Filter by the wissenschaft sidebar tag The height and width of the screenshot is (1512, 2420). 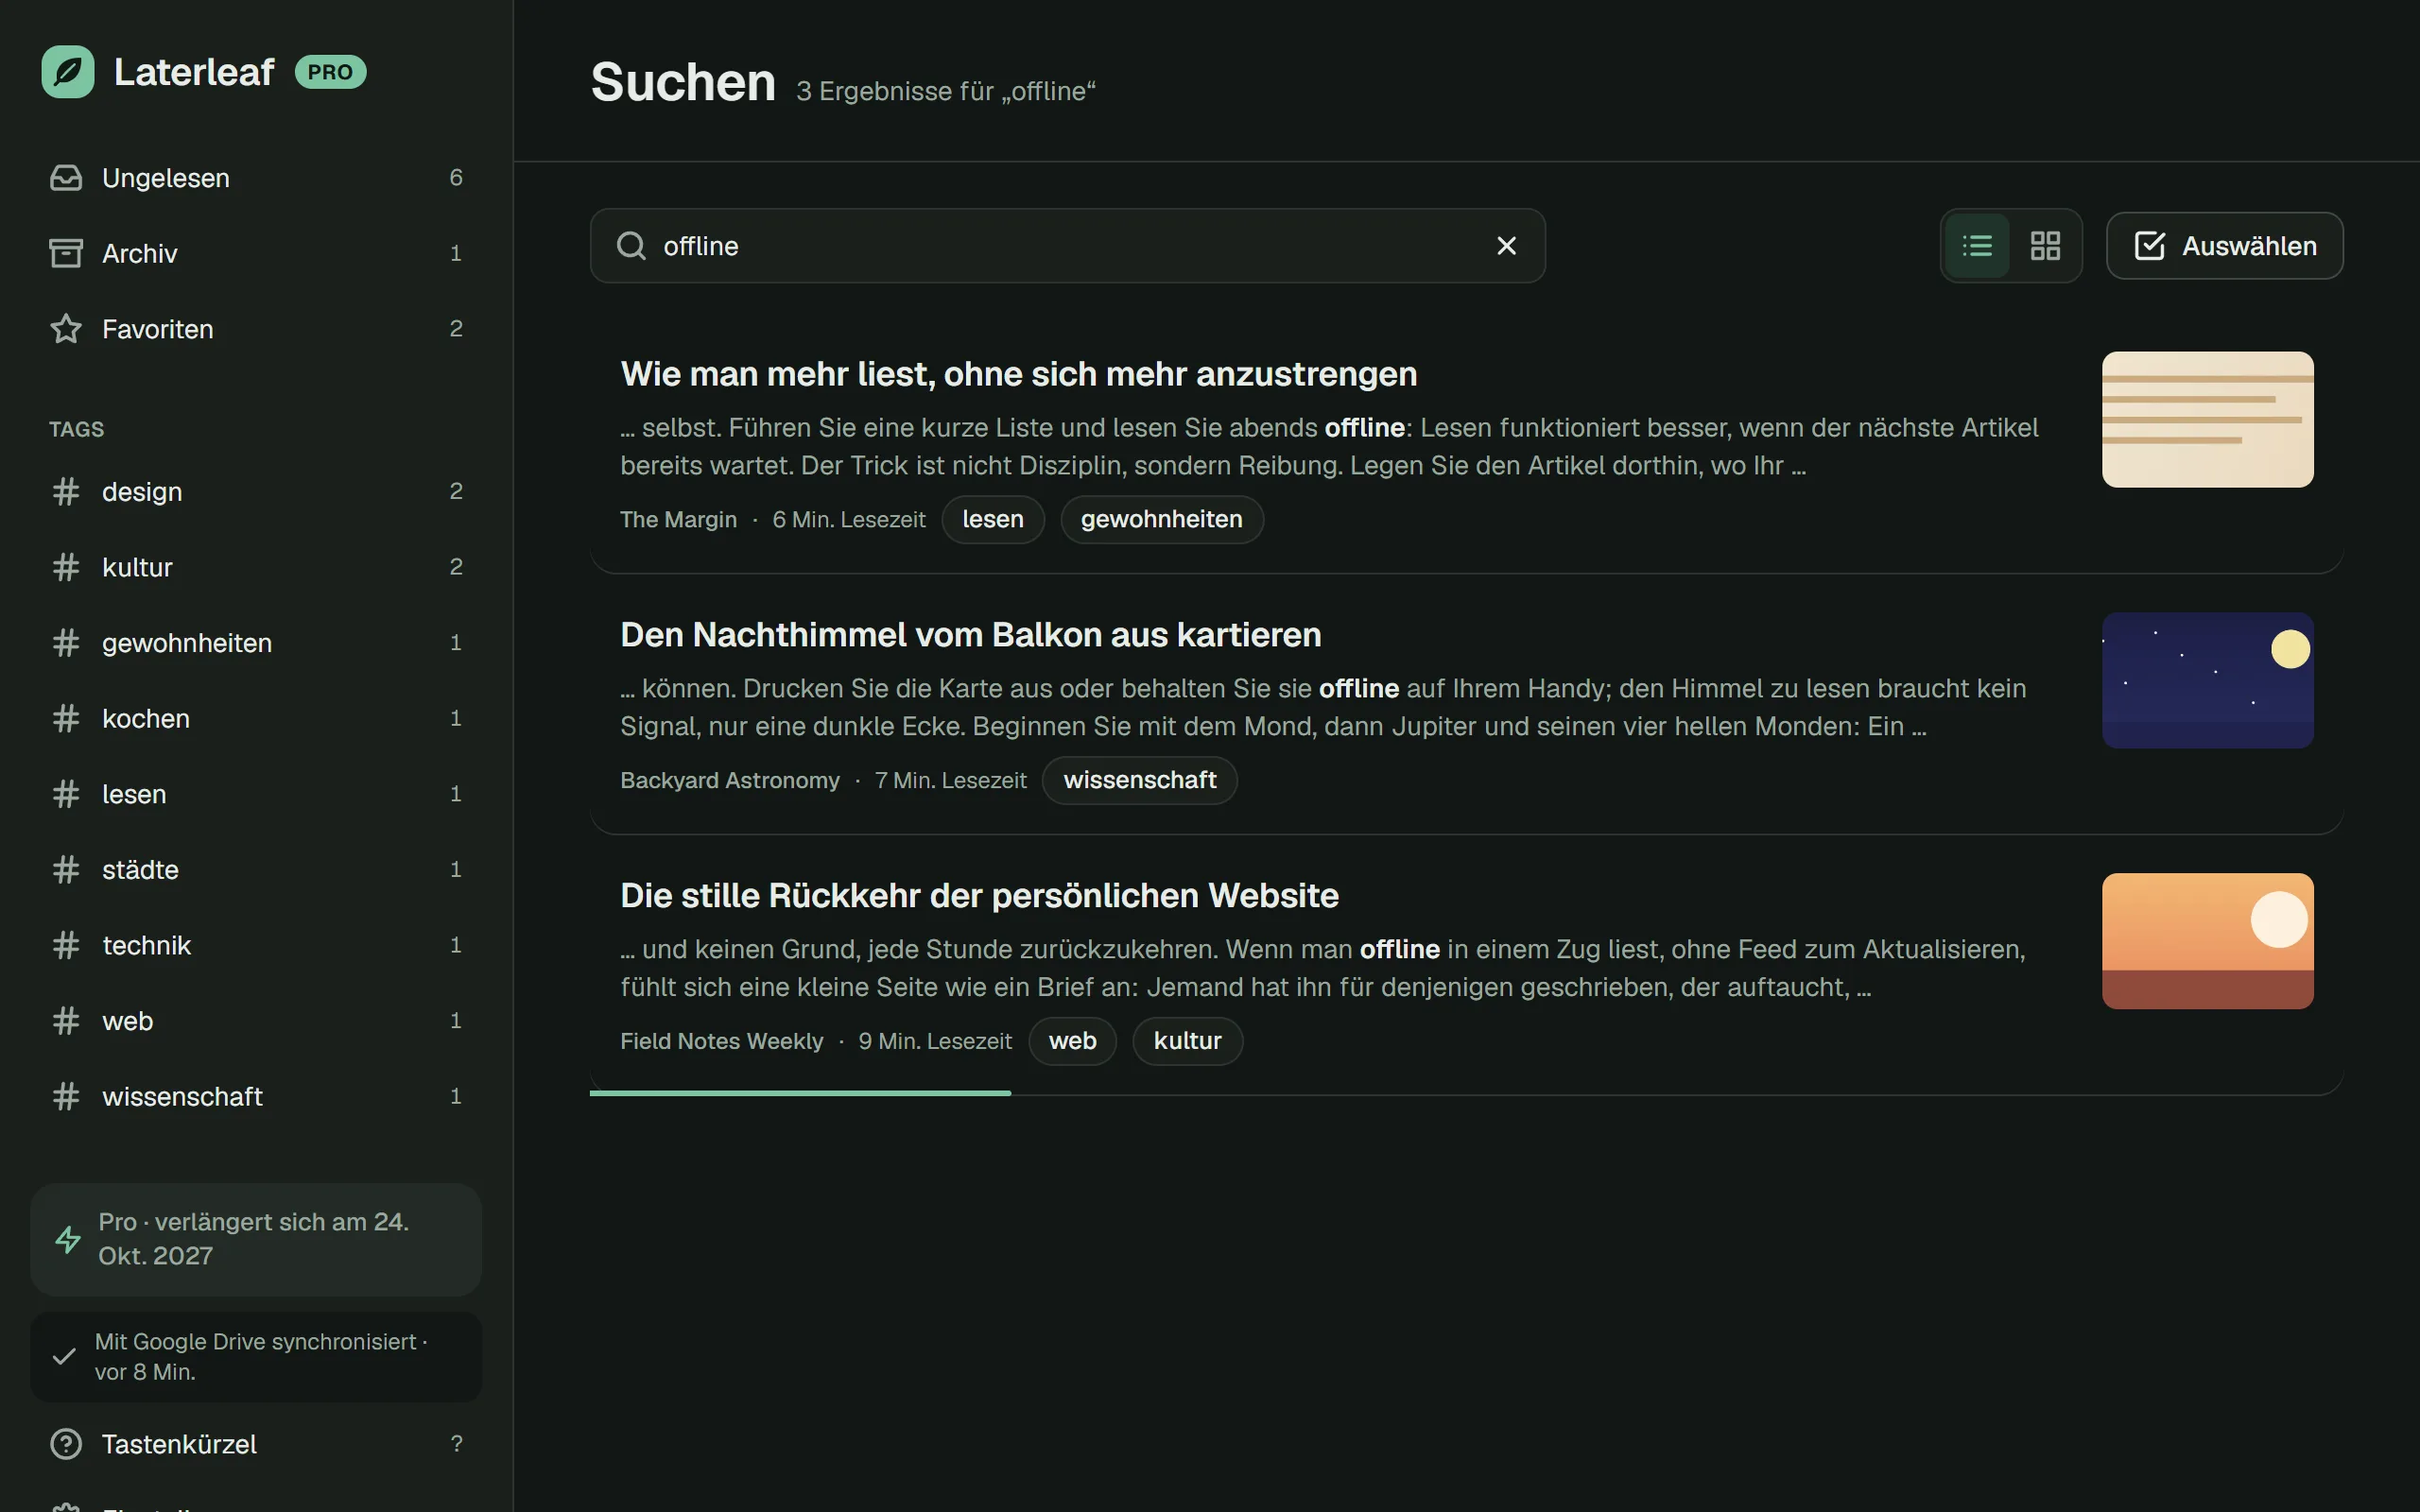point(256,1096)
